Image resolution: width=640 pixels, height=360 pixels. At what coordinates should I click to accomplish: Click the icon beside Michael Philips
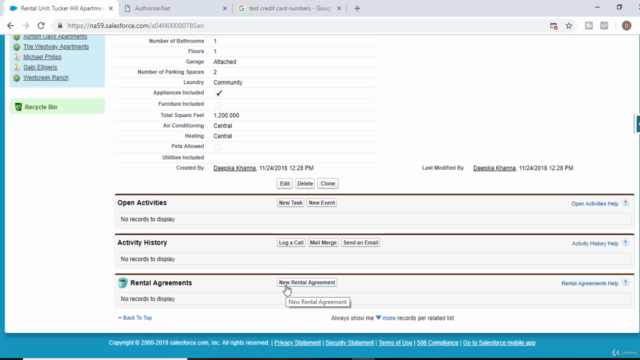pos(17,57)
